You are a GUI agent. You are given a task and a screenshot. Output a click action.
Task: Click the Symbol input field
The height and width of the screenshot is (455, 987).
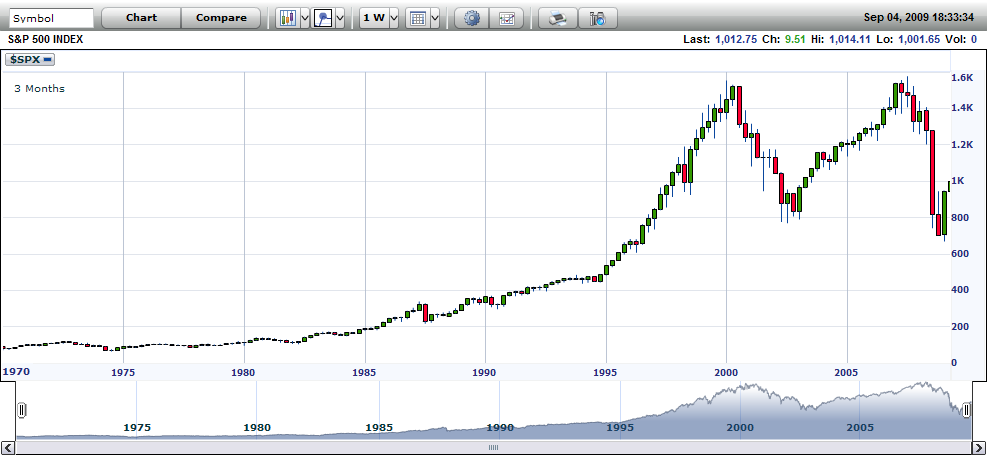52,18
